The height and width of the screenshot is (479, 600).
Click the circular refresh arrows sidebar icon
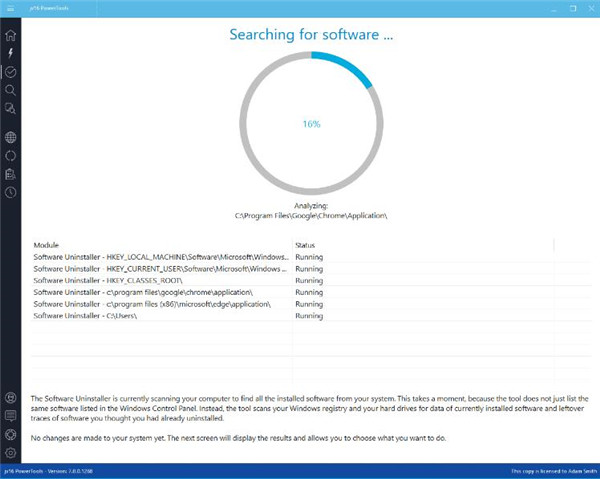click(x=10, y=155)
